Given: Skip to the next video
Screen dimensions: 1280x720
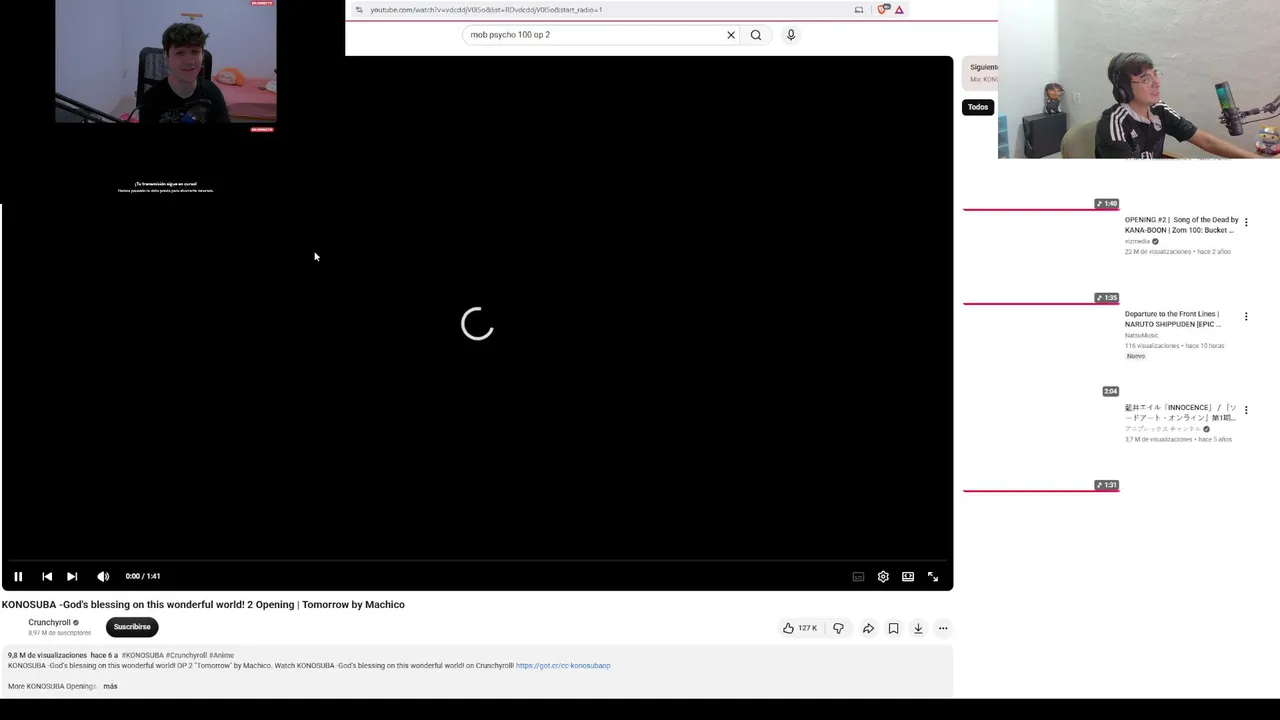Looking at the screenshot, I should (x=72, y=576).
